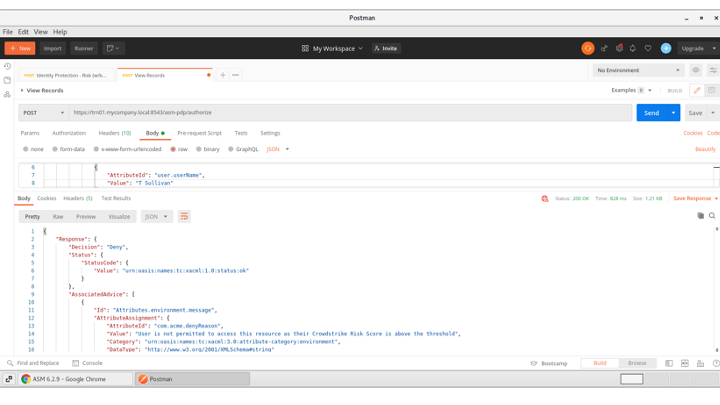Image resolution: width=720 pixels, height=405 pixels.
Task: Click the sync status icon
Action: (x=588, y=48)
